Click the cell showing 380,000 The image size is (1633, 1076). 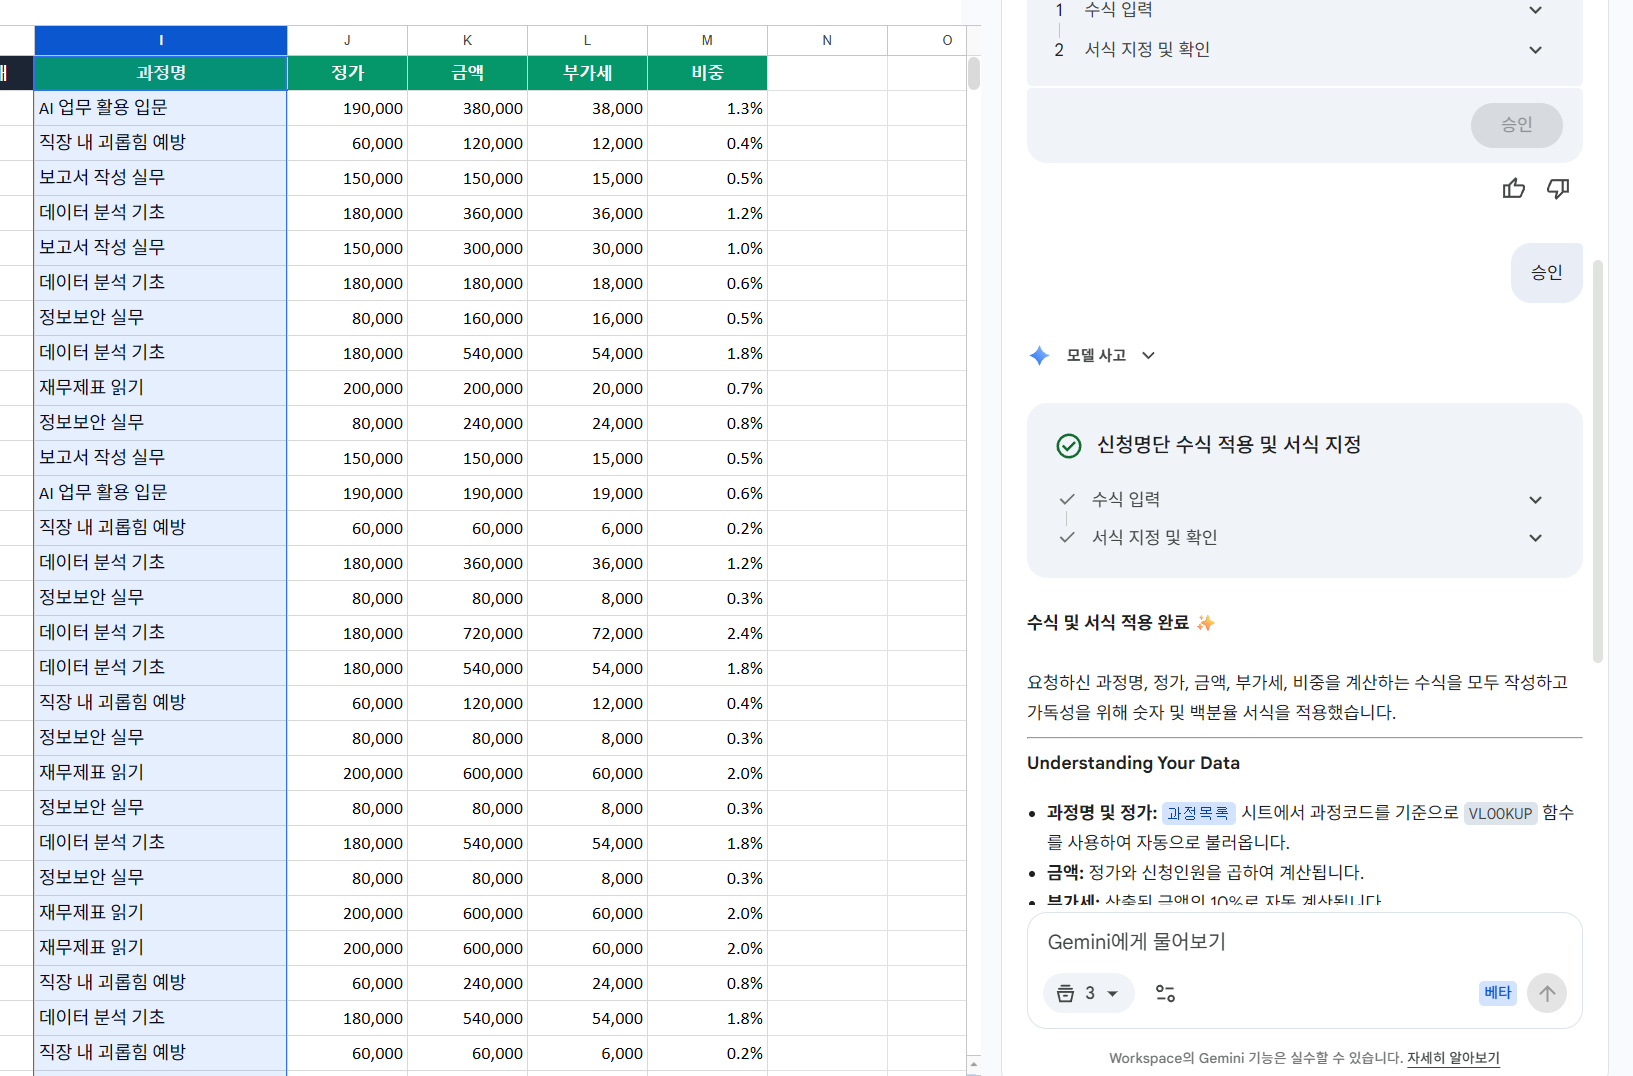pos(467,108)
